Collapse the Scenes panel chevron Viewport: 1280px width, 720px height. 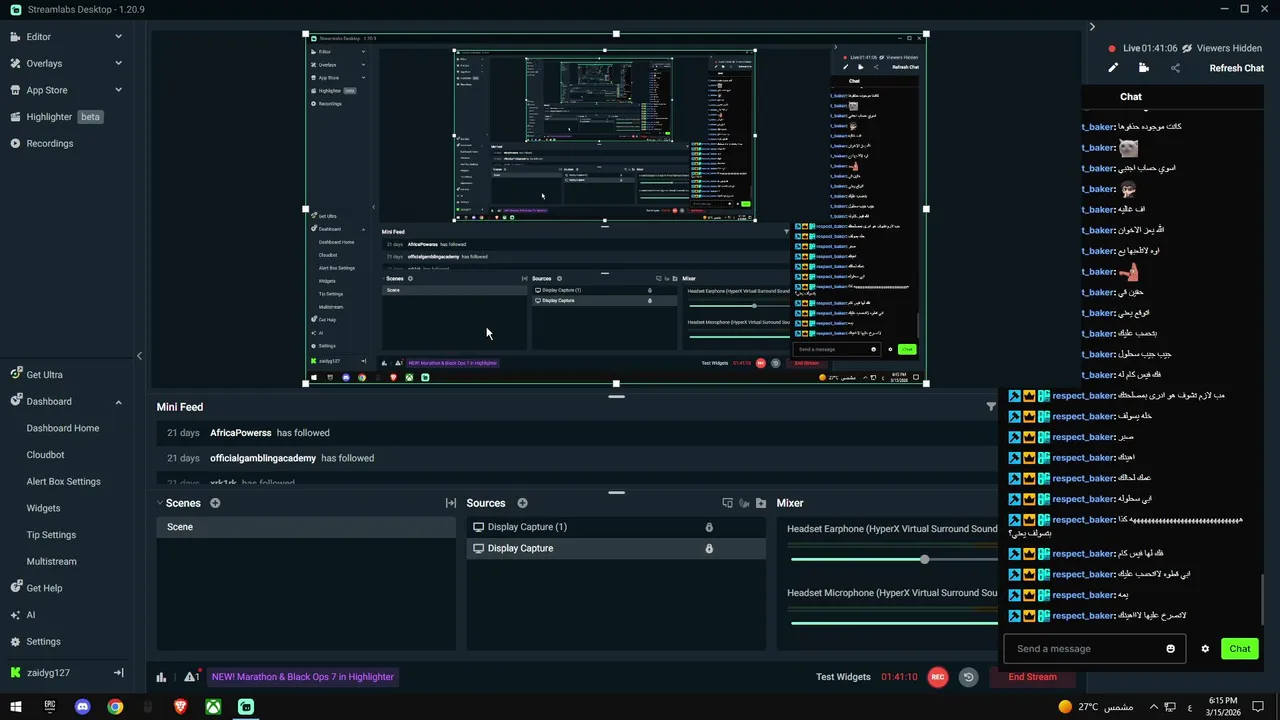tap(160, 504)
